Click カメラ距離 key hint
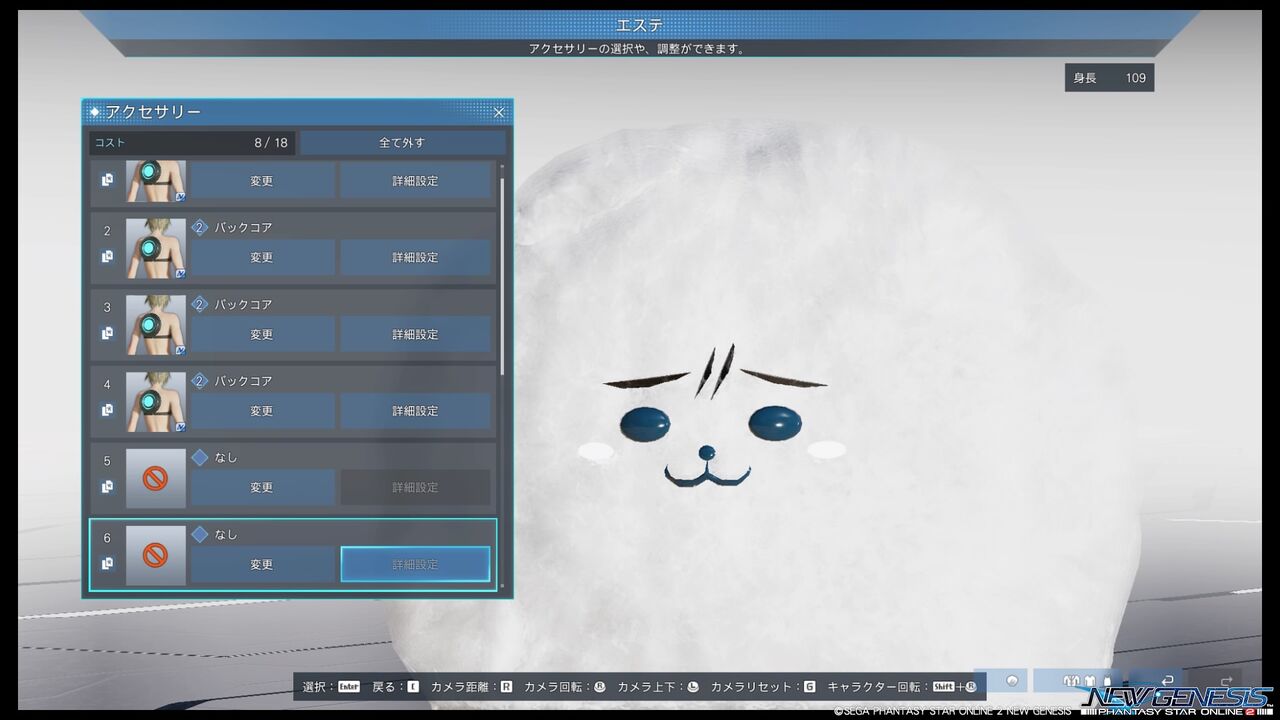 (x=471, y=687)
